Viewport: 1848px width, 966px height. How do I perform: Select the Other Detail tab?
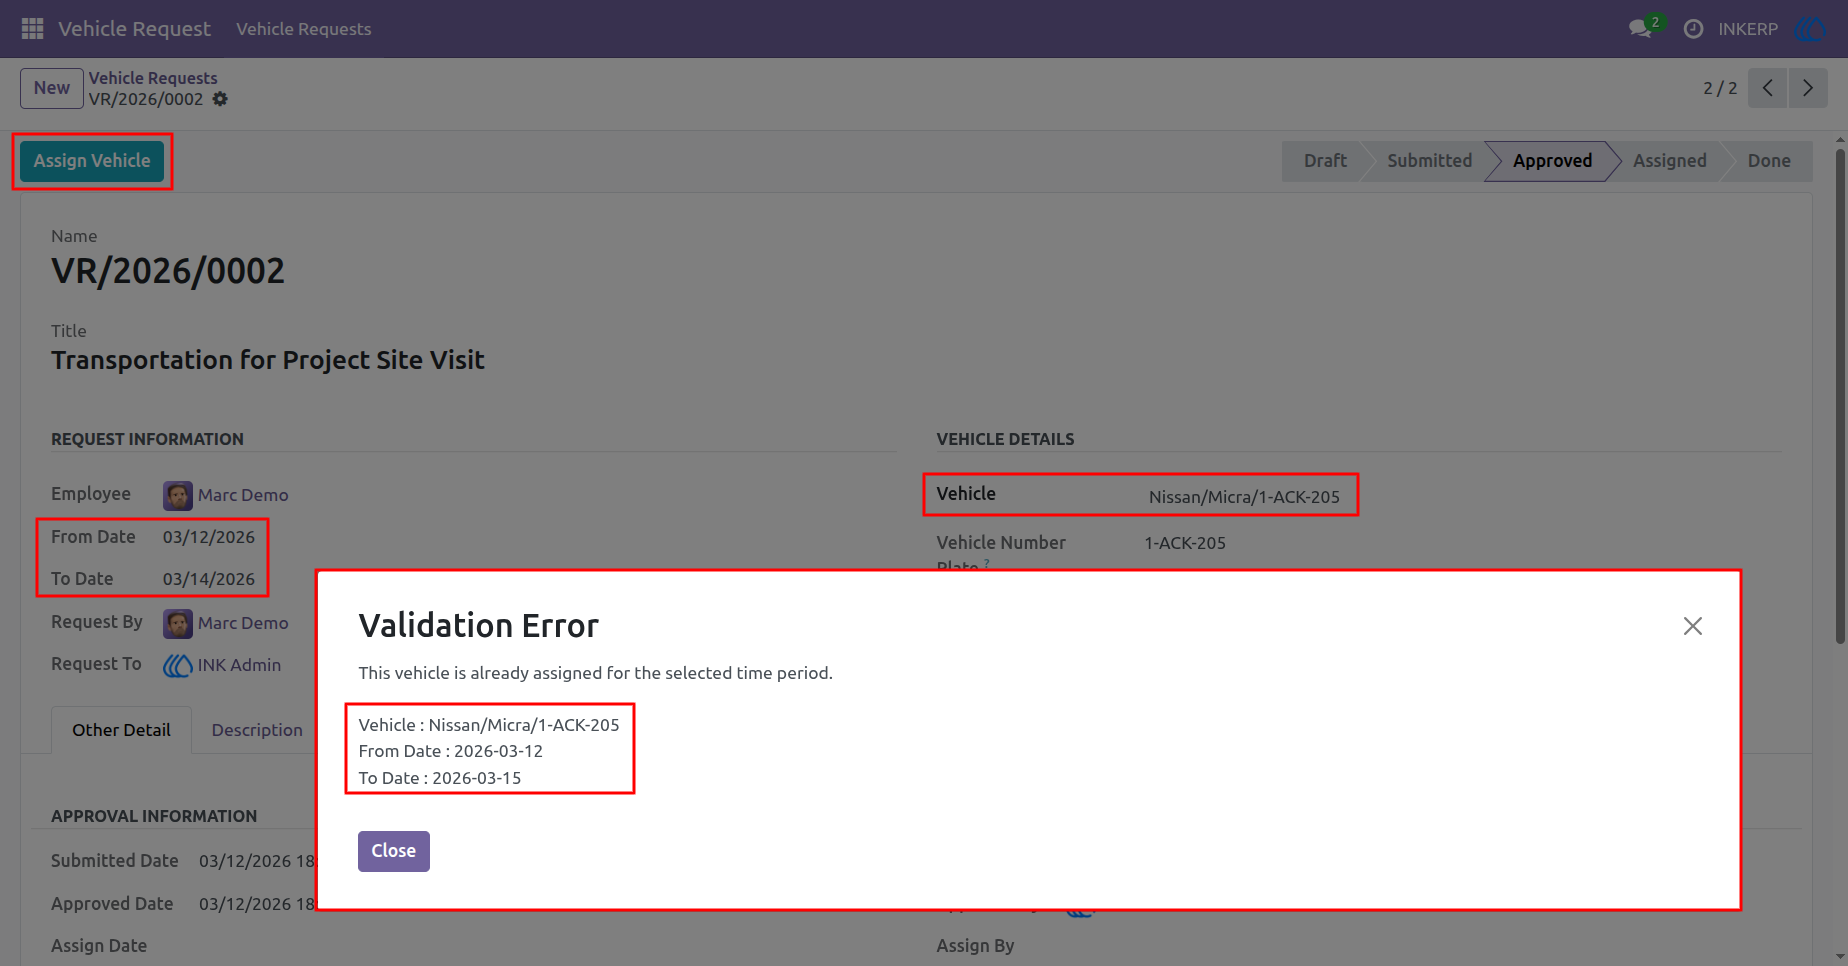point(121,730)
